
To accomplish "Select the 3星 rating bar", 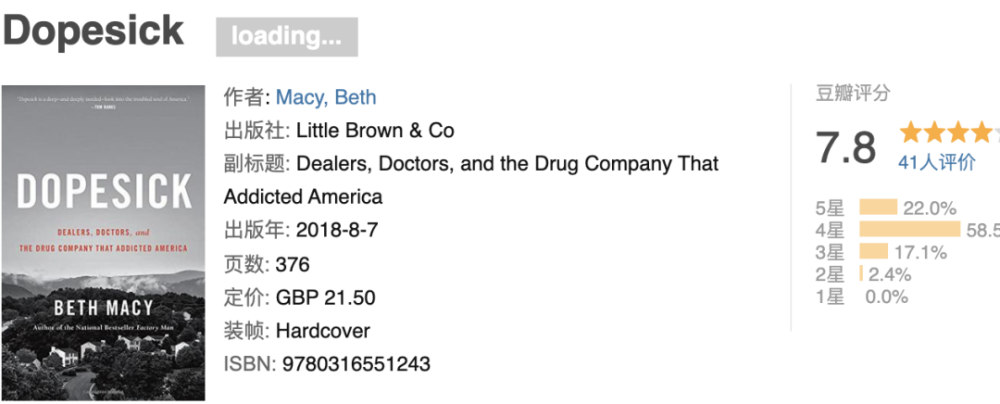I will [x=873, y=252].
